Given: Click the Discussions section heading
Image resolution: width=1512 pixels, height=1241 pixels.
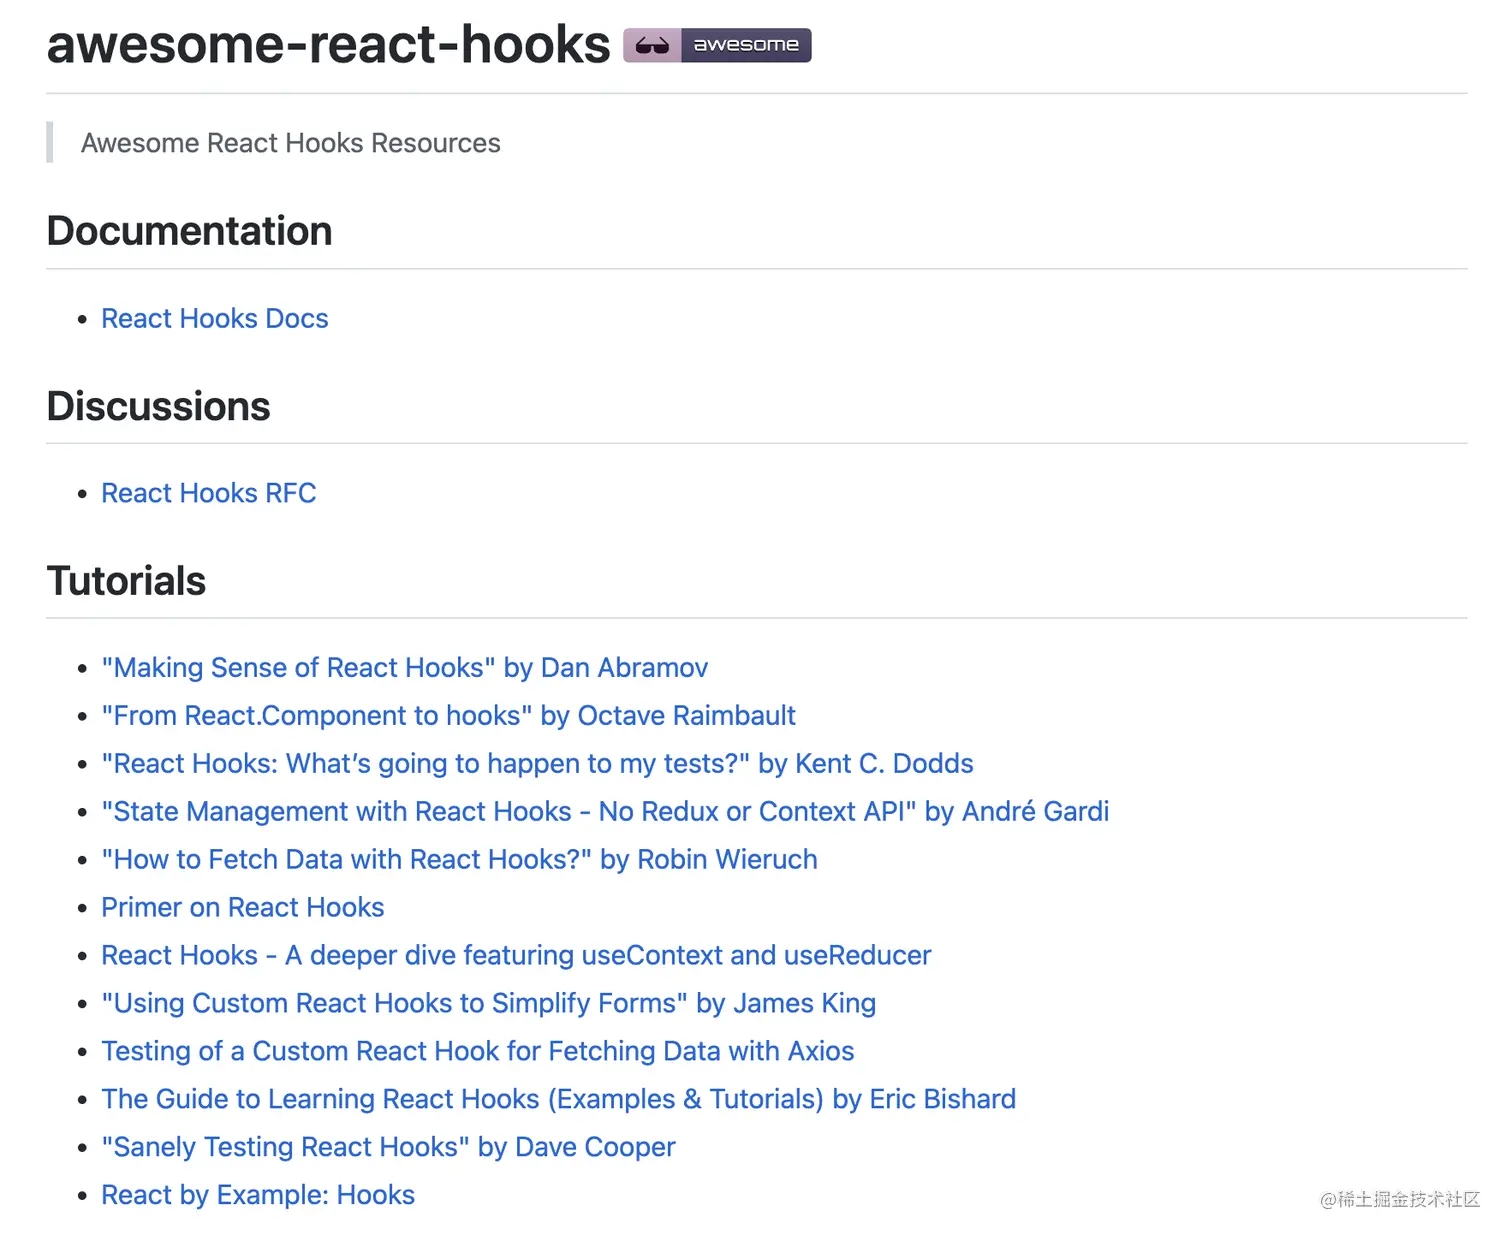Looking at the screenshot, I should tap(158, 406).
